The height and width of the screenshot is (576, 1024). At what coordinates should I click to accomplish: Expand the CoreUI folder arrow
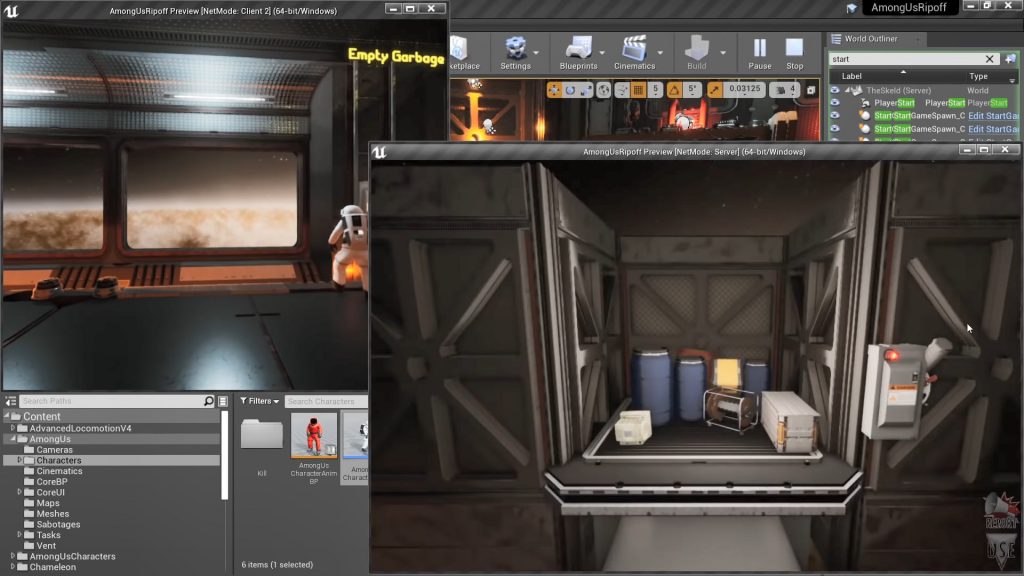[x=20, y=492]
